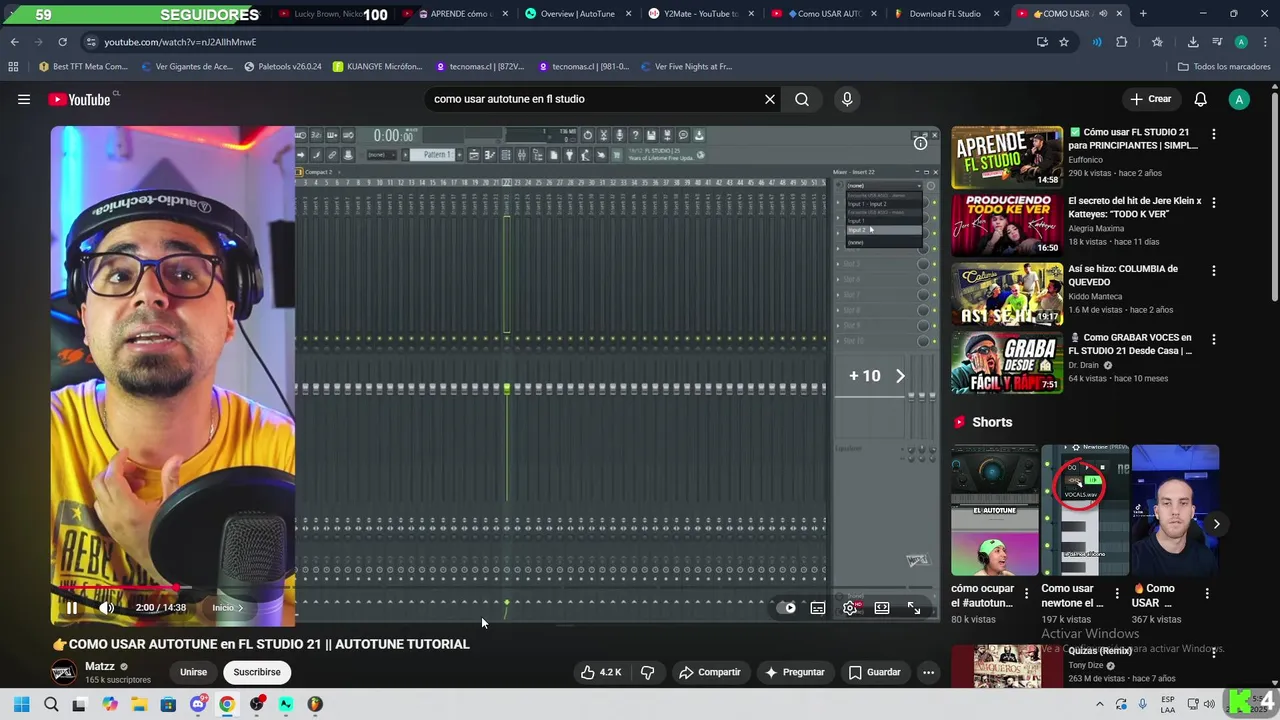Open the YouTube account avatar menu

click(1239, 99)
